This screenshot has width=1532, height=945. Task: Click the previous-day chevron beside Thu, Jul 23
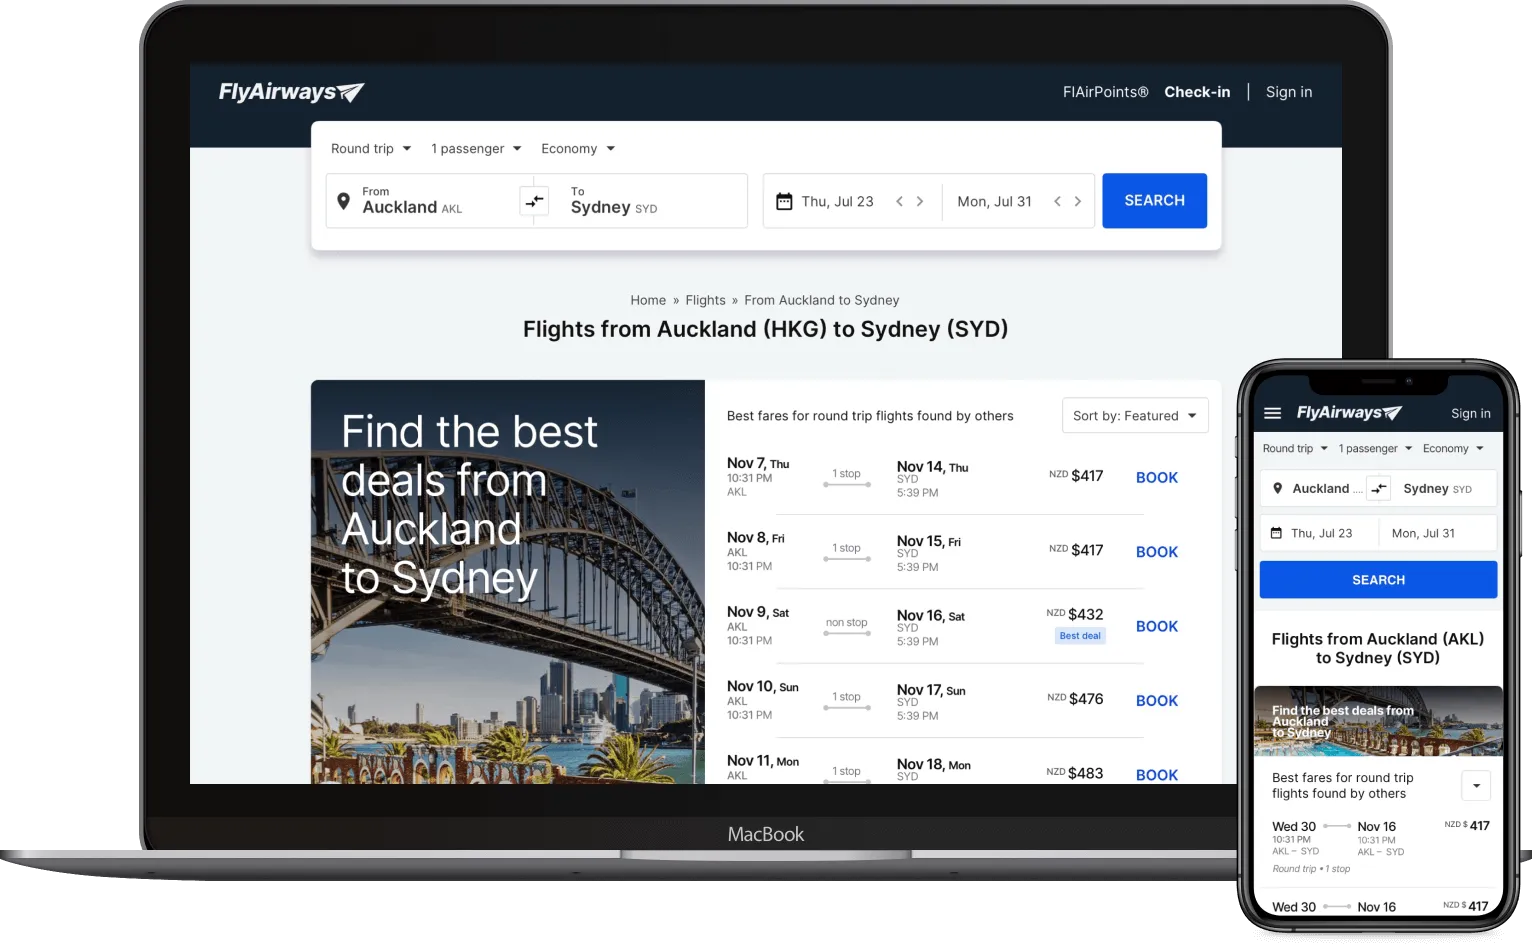click(900, 201)
